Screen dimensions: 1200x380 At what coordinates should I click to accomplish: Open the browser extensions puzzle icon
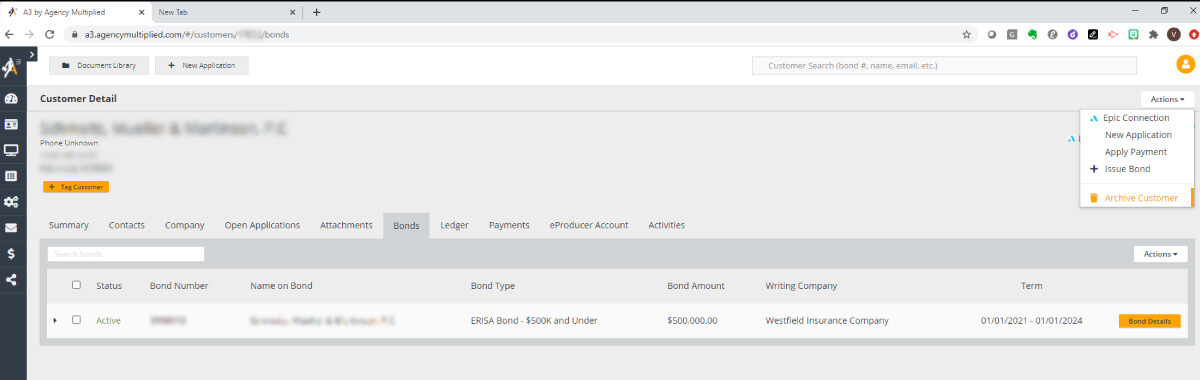coord(1154,33)
